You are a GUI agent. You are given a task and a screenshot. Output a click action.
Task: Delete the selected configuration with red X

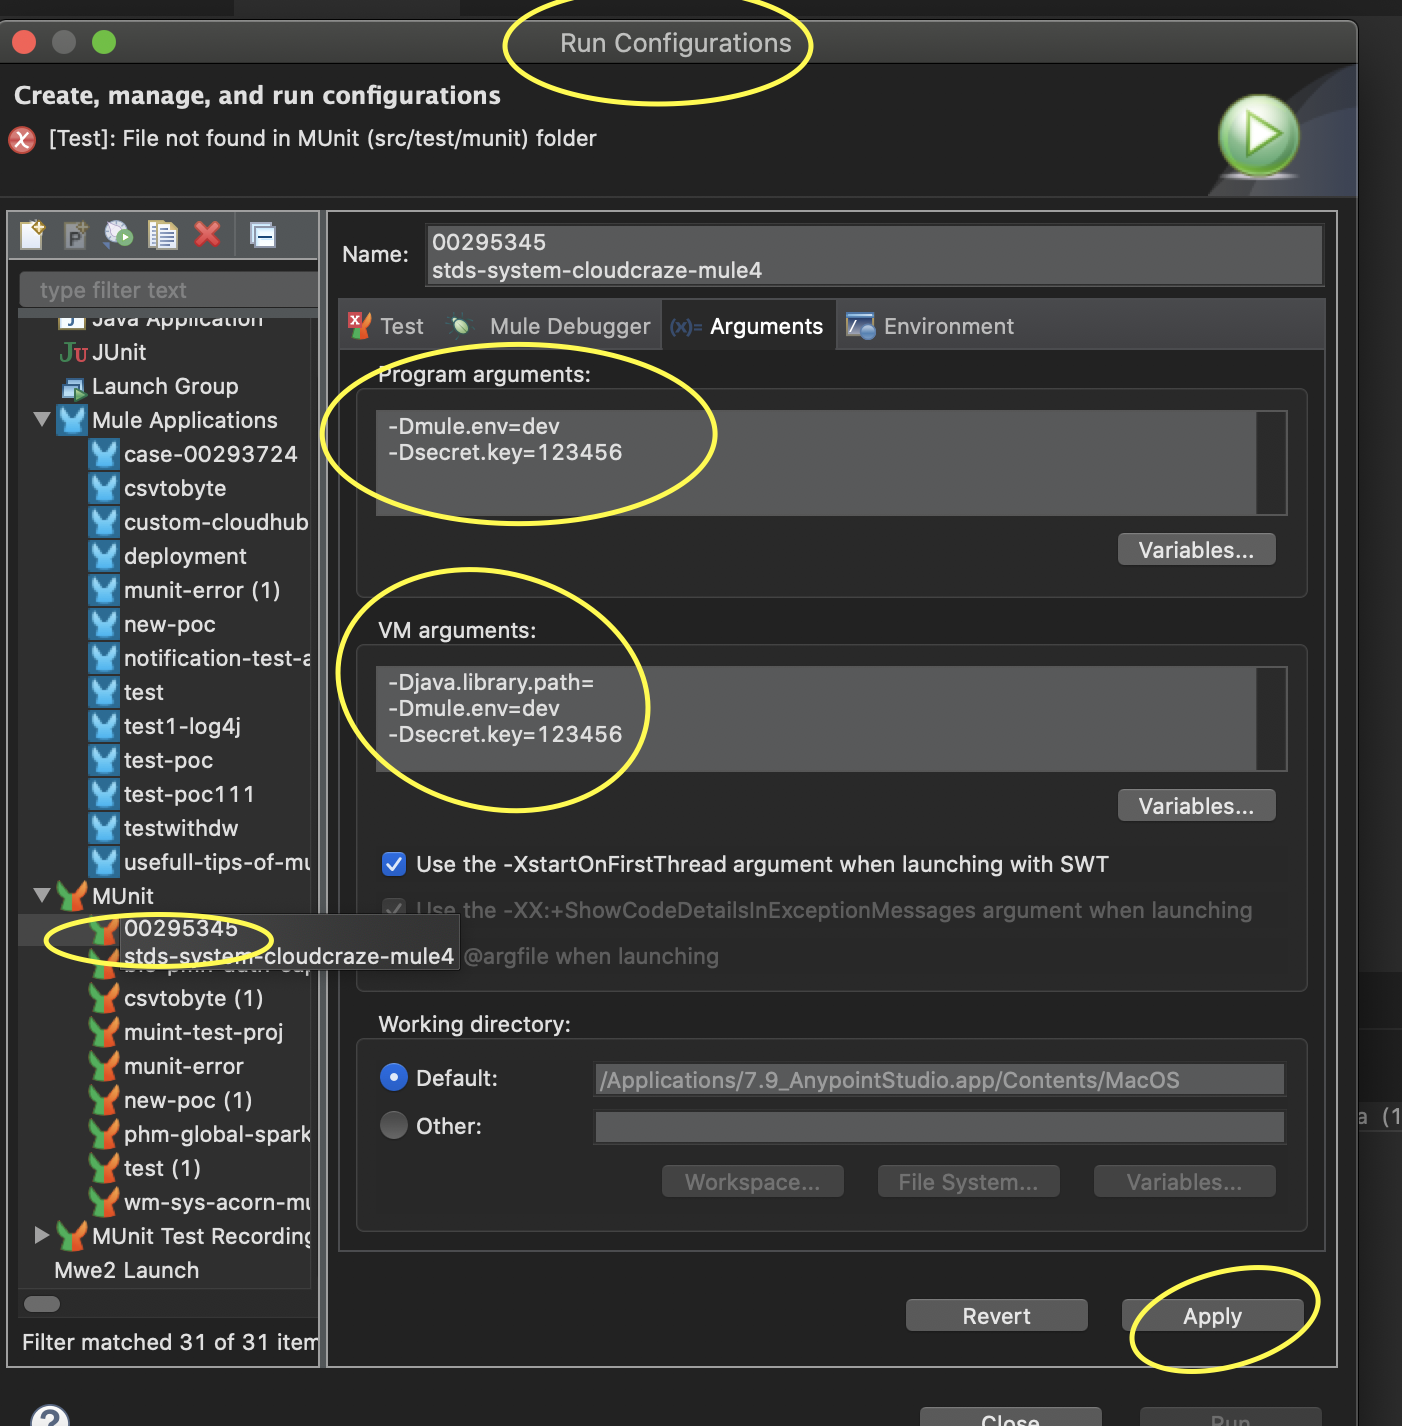coord(207,235)
